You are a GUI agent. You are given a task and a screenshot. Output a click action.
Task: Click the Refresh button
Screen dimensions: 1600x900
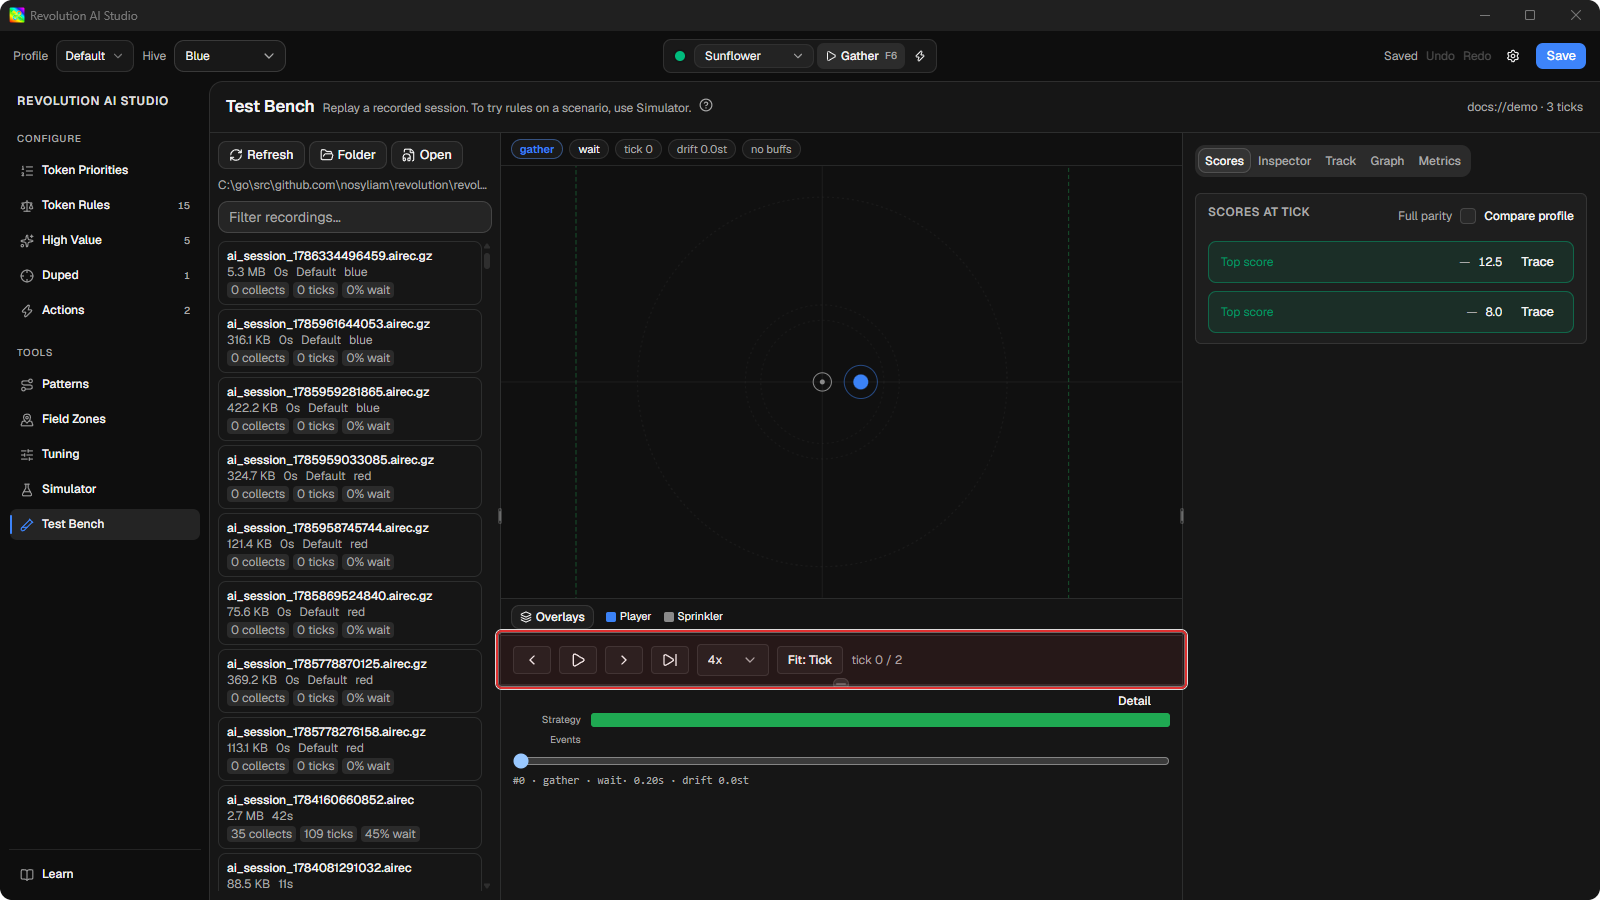tap(261, 155)
